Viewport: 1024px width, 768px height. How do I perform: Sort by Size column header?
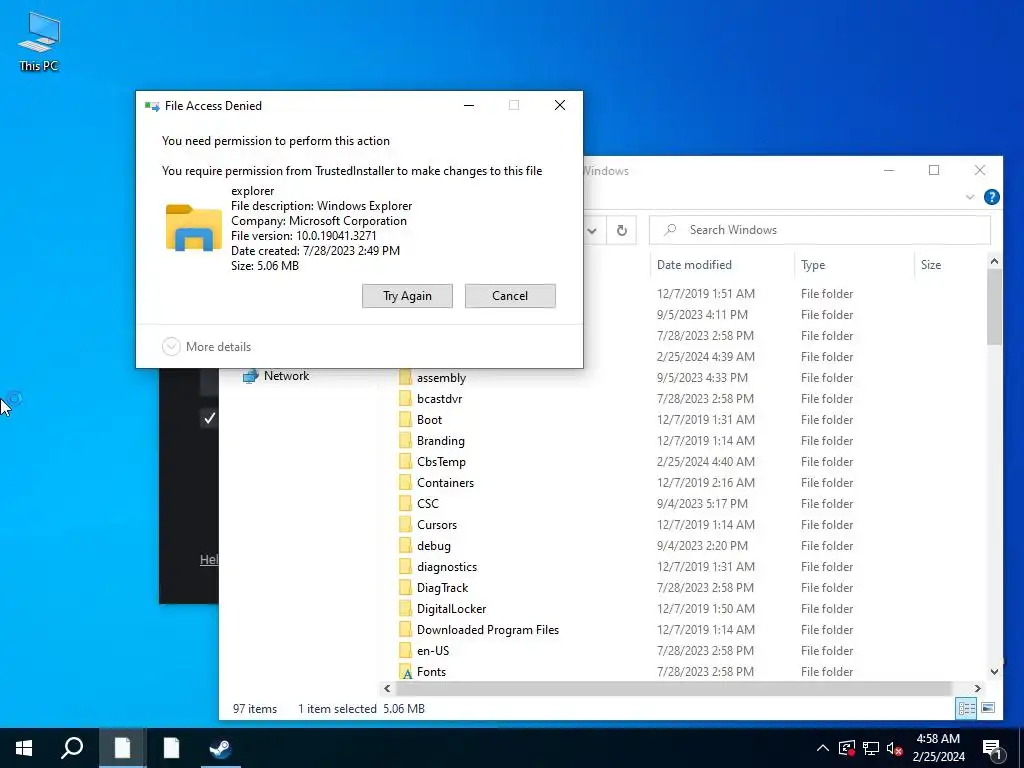[x=931, y=264]
